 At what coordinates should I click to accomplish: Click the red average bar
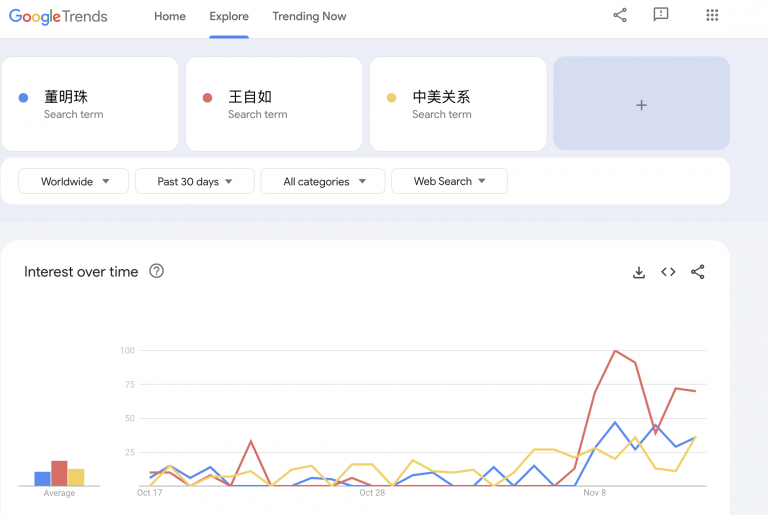coord(59,473)
